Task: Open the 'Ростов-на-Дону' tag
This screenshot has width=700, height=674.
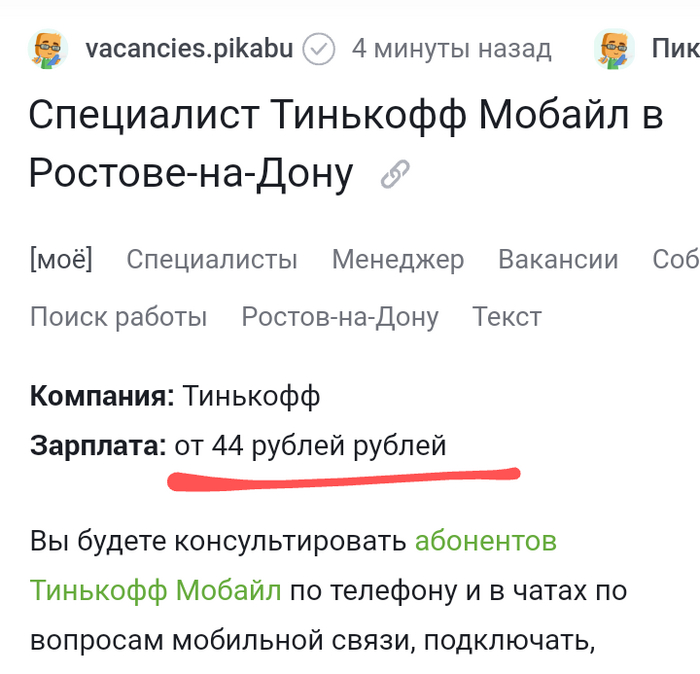Action: coord(340,317)
